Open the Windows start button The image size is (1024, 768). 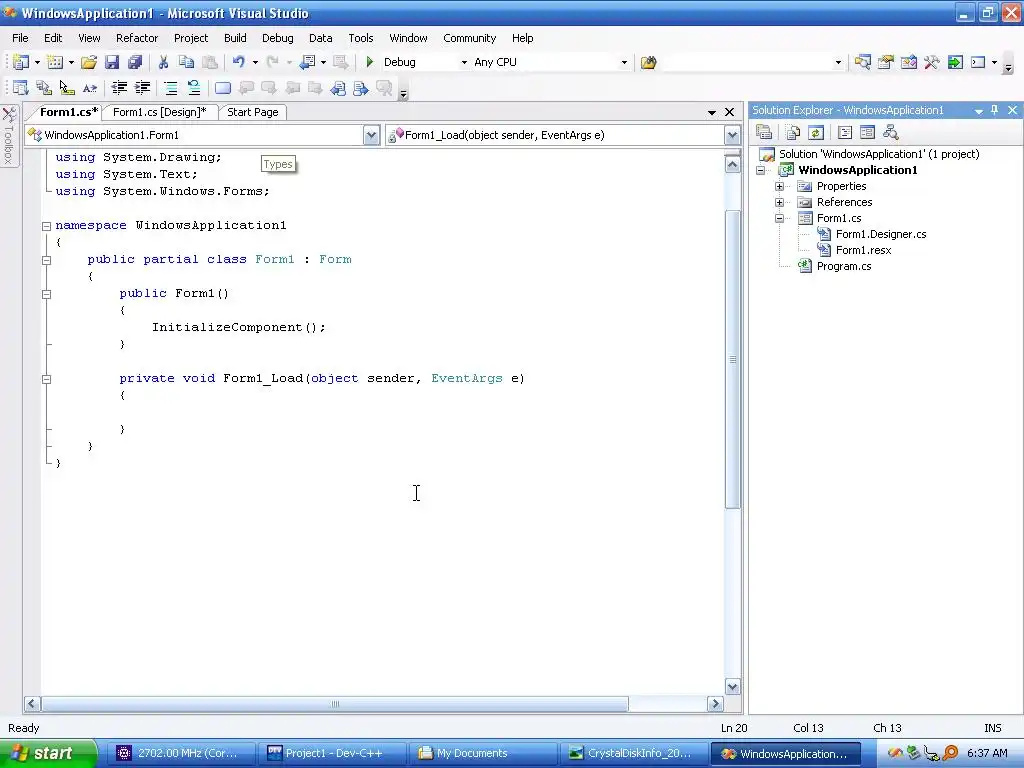pyautogui.click(x=48, y=753)
